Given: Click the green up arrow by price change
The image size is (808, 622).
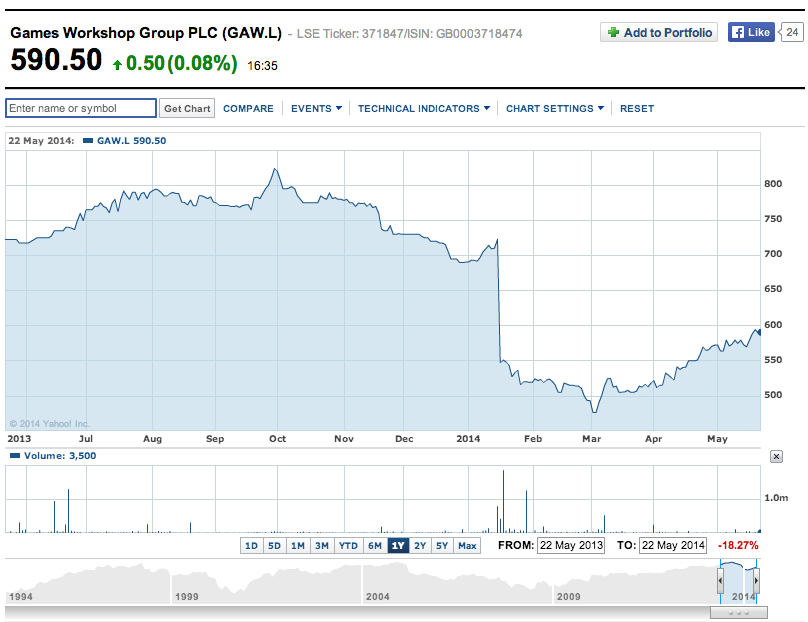Looking at the screenshot, I should [117, 64].
